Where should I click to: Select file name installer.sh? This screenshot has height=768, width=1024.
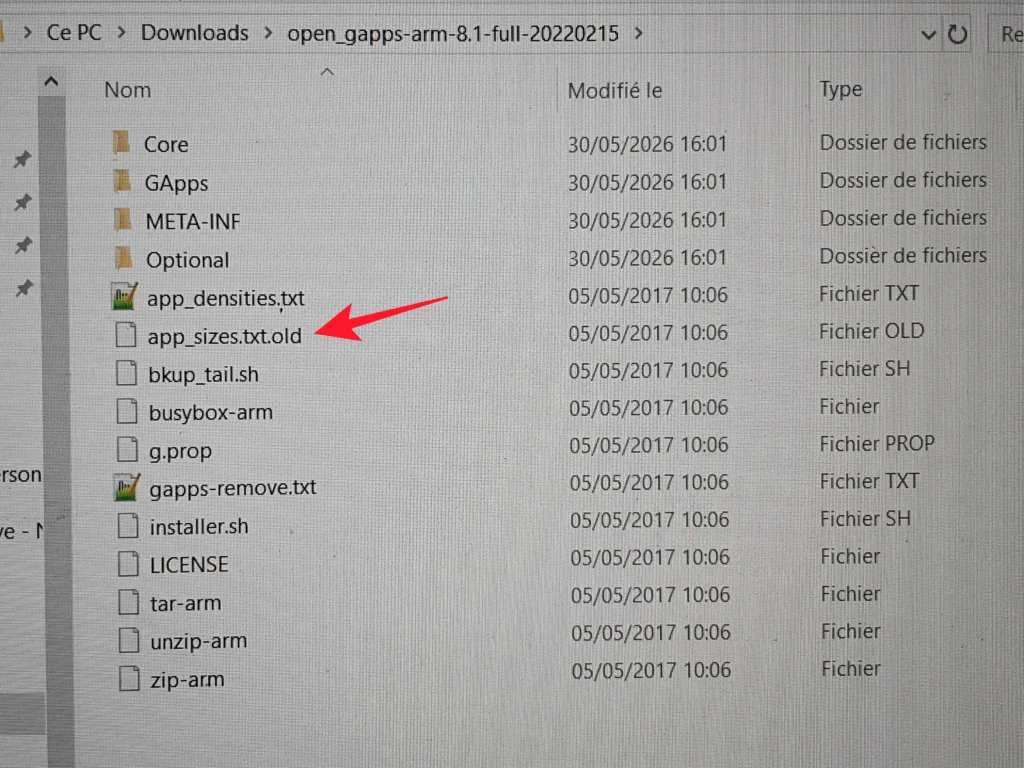coord(199,526)
